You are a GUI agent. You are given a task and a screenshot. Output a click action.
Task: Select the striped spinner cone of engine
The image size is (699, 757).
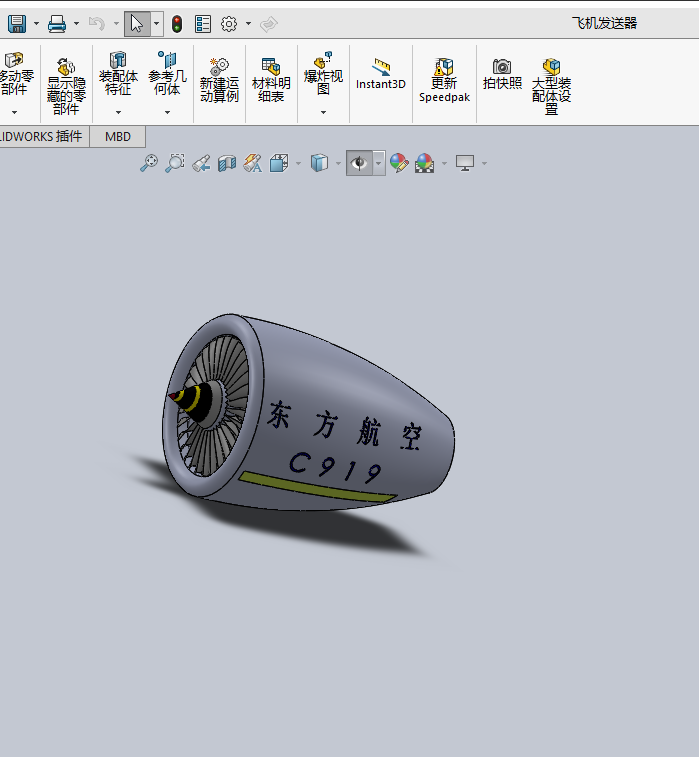coord(195,402)
